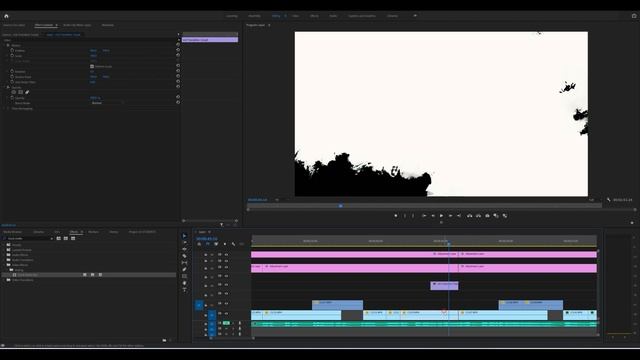
Task: Open timeline display settings wrench
Action: (233, 244)
